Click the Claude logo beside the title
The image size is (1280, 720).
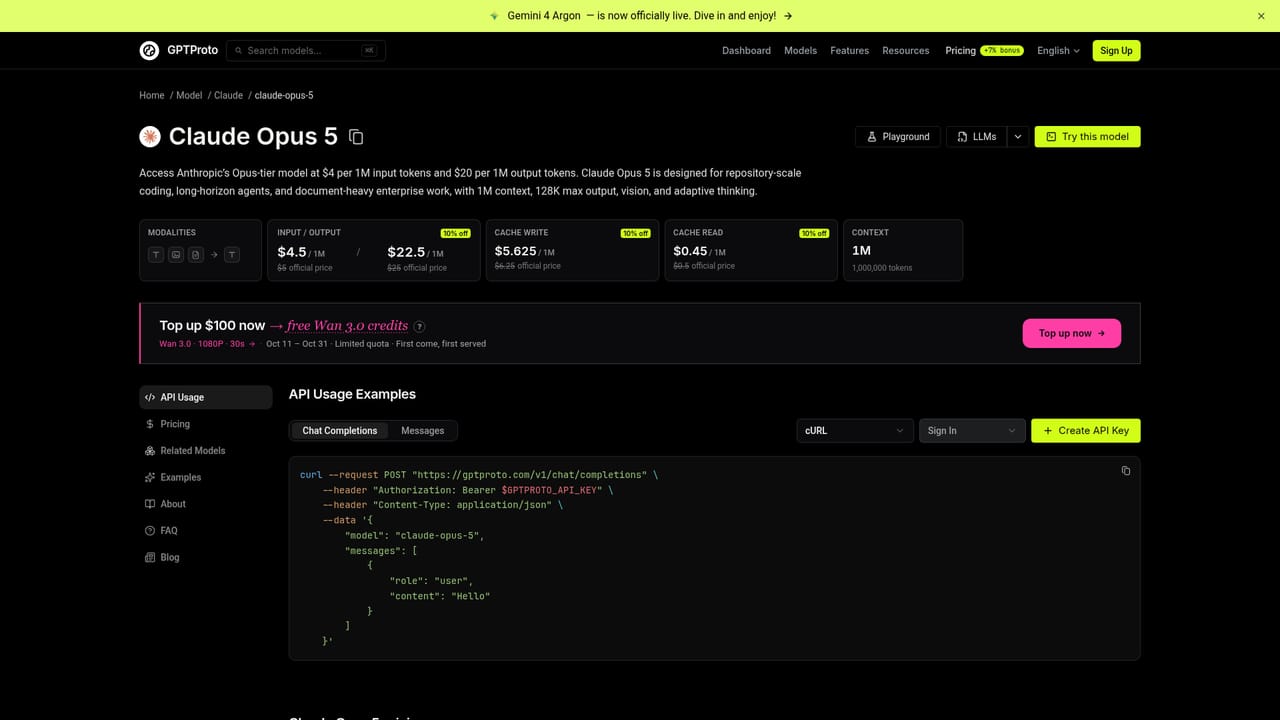[150, 137]
